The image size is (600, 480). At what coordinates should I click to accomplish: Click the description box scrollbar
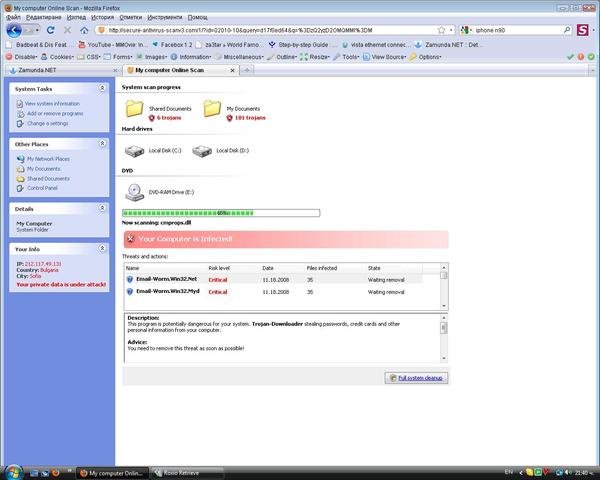444,338
